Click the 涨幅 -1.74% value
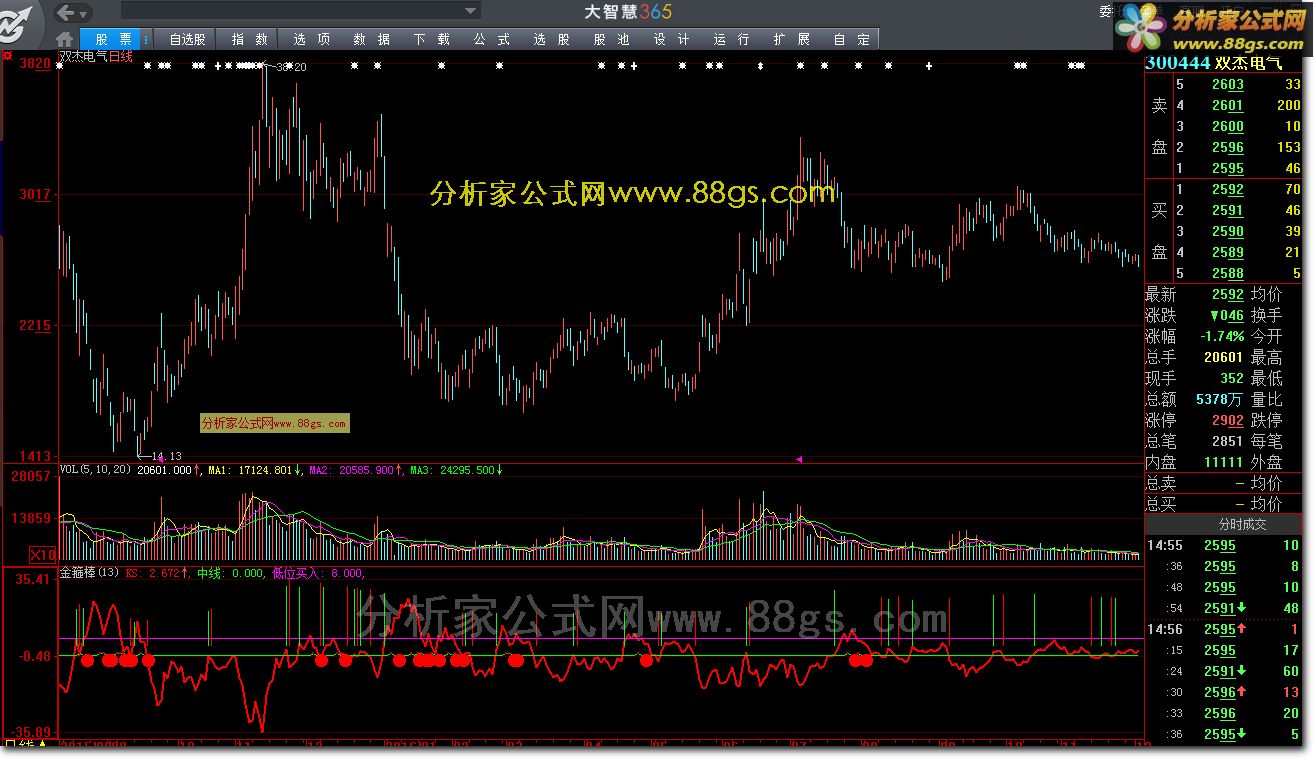1315x759 pixels. 1223,337
